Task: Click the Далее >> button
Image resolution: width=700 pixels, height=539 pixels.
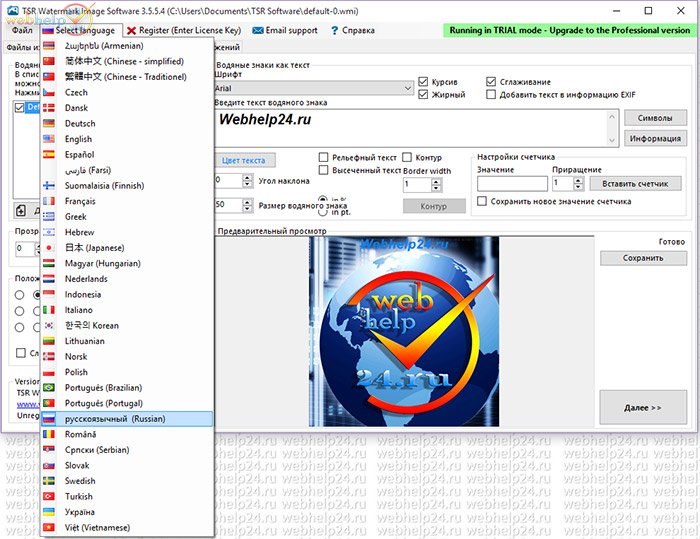Action: (643, 407)
